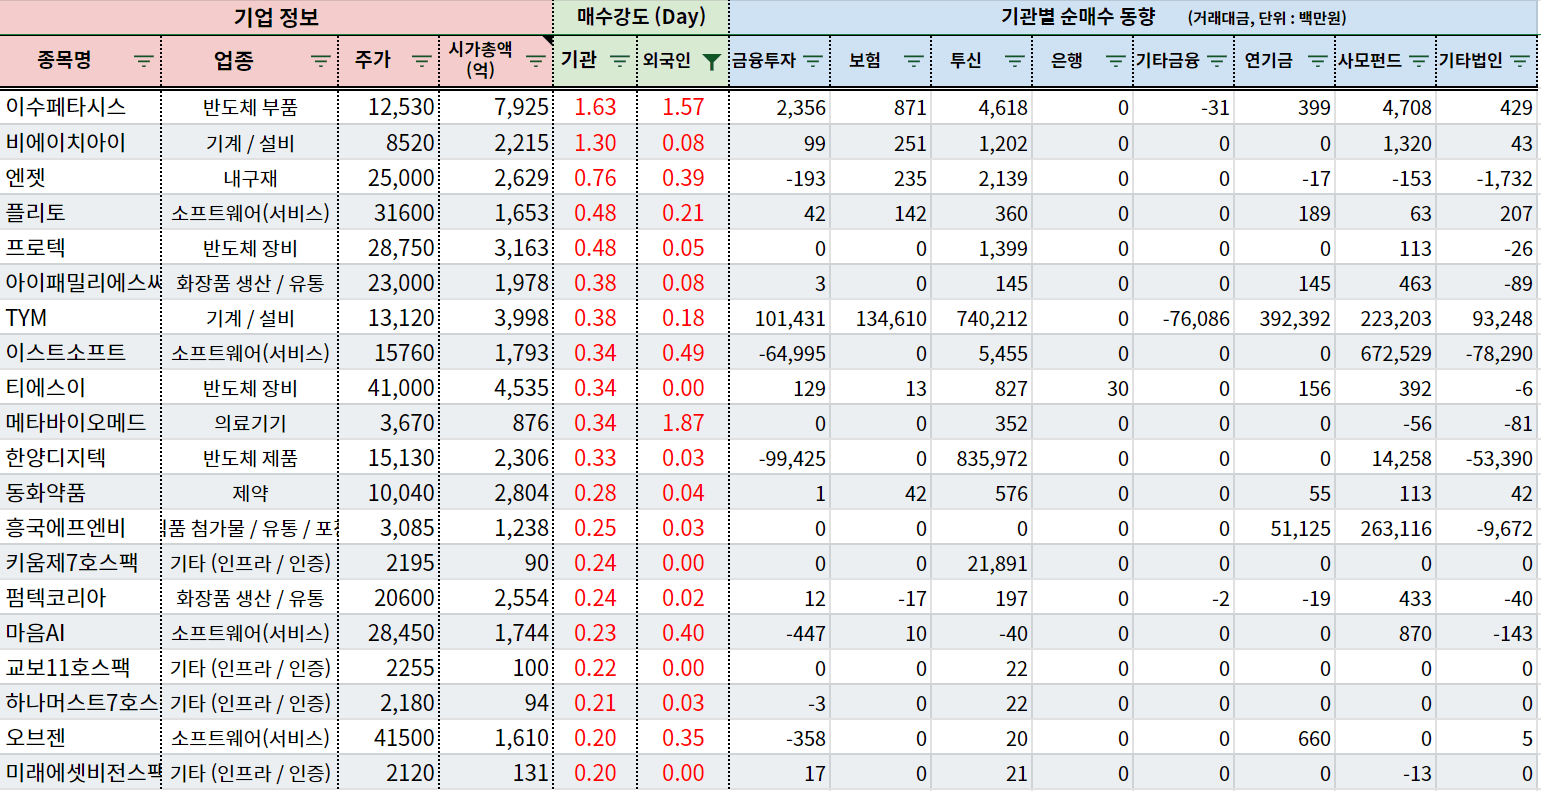The height and width of the screenshot is (791, 1541).
Task: Click the 투신 value 835,972
Action: [x=982, y=457]
